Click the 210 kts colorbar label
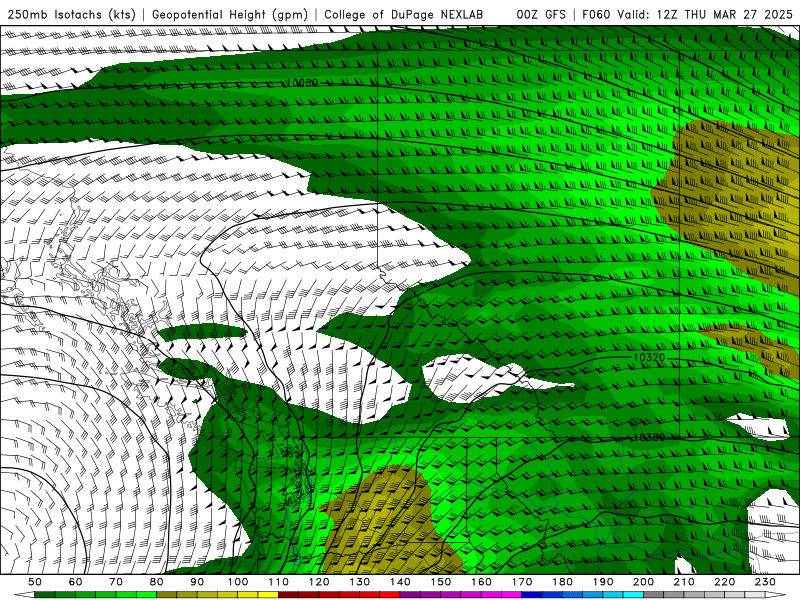Screen dimensions: 800x600 coord(684,582)
